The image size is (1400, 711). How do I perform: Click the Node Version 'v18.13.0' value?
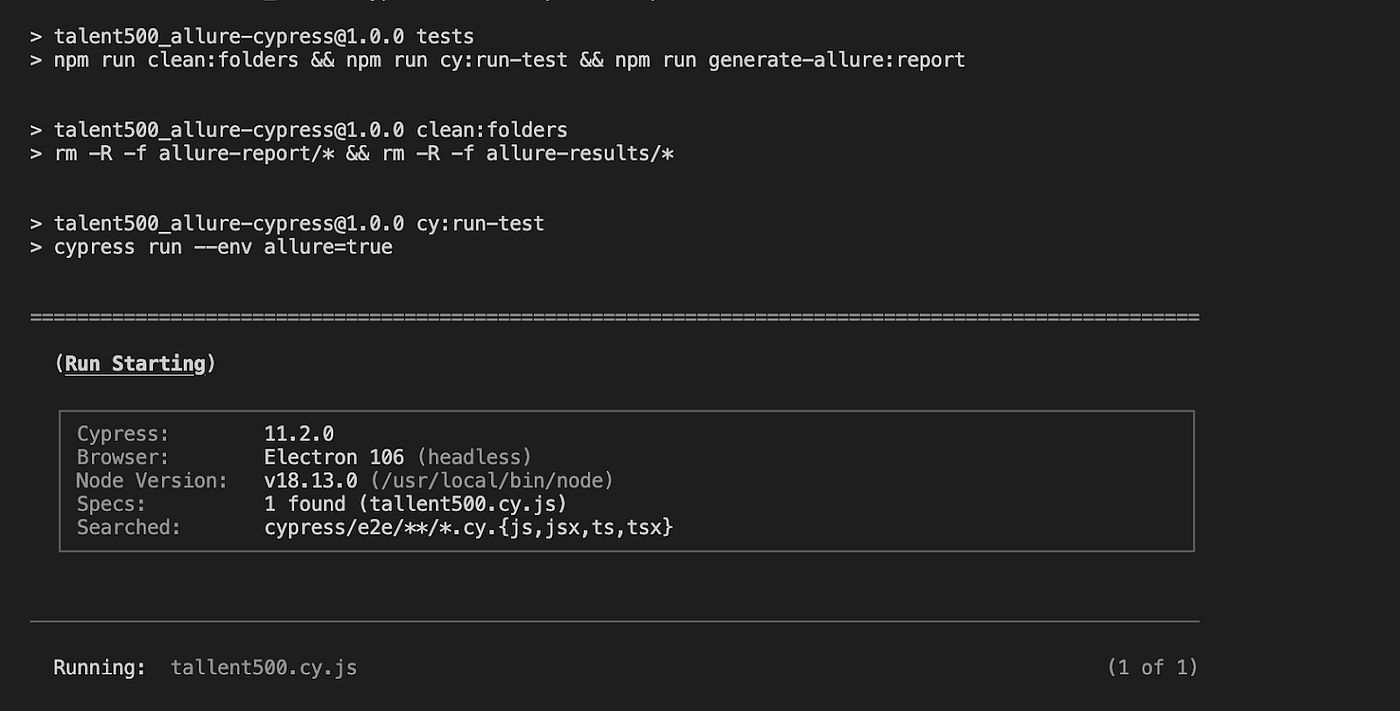click(x=311, y=480)
